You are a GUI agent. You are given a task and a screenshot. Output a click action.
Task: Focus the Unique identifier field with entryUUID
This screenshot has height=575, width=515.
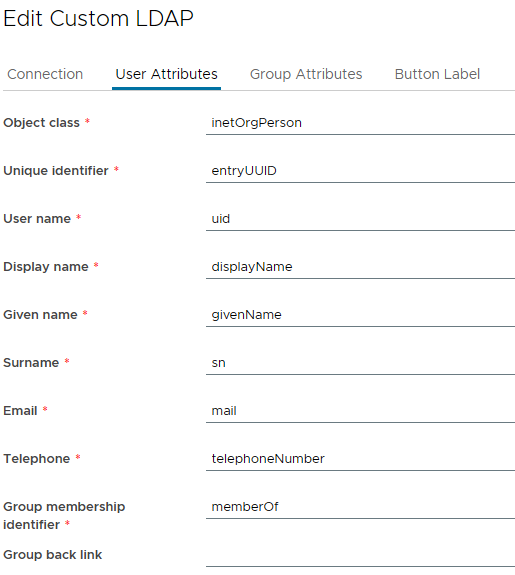pos(360,171)
